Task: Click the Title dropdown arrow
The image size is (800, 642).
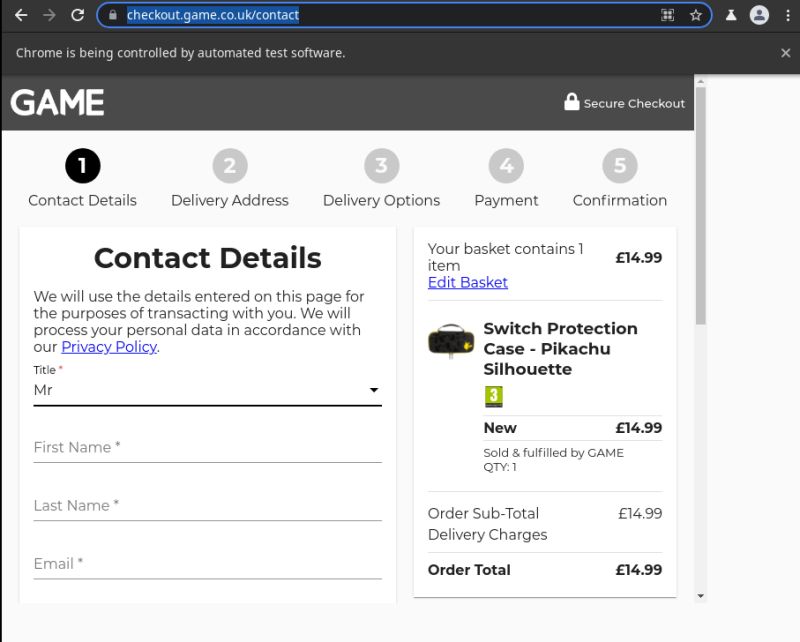Action: click(x=374, y=390)
